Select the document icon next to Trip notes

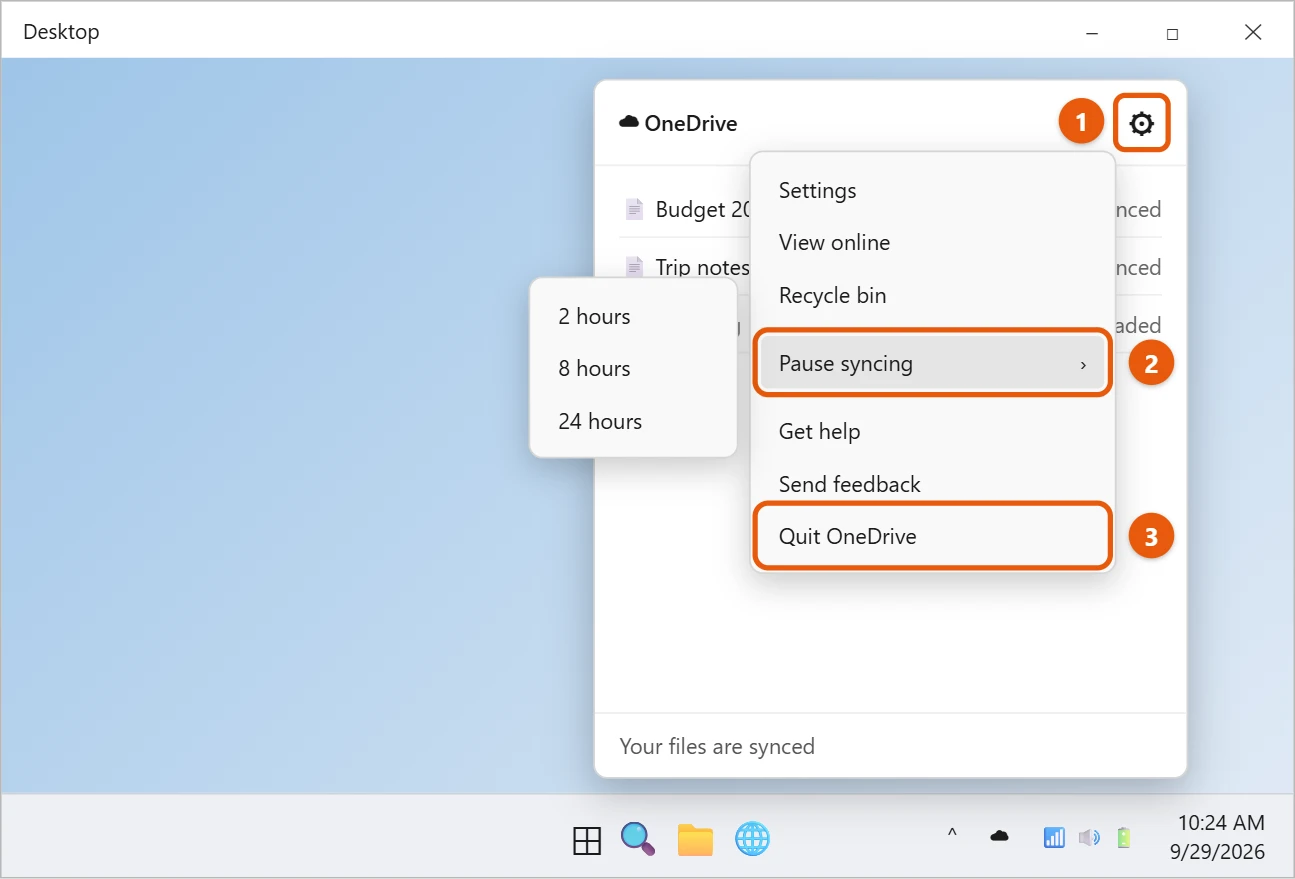click(633, 267)
